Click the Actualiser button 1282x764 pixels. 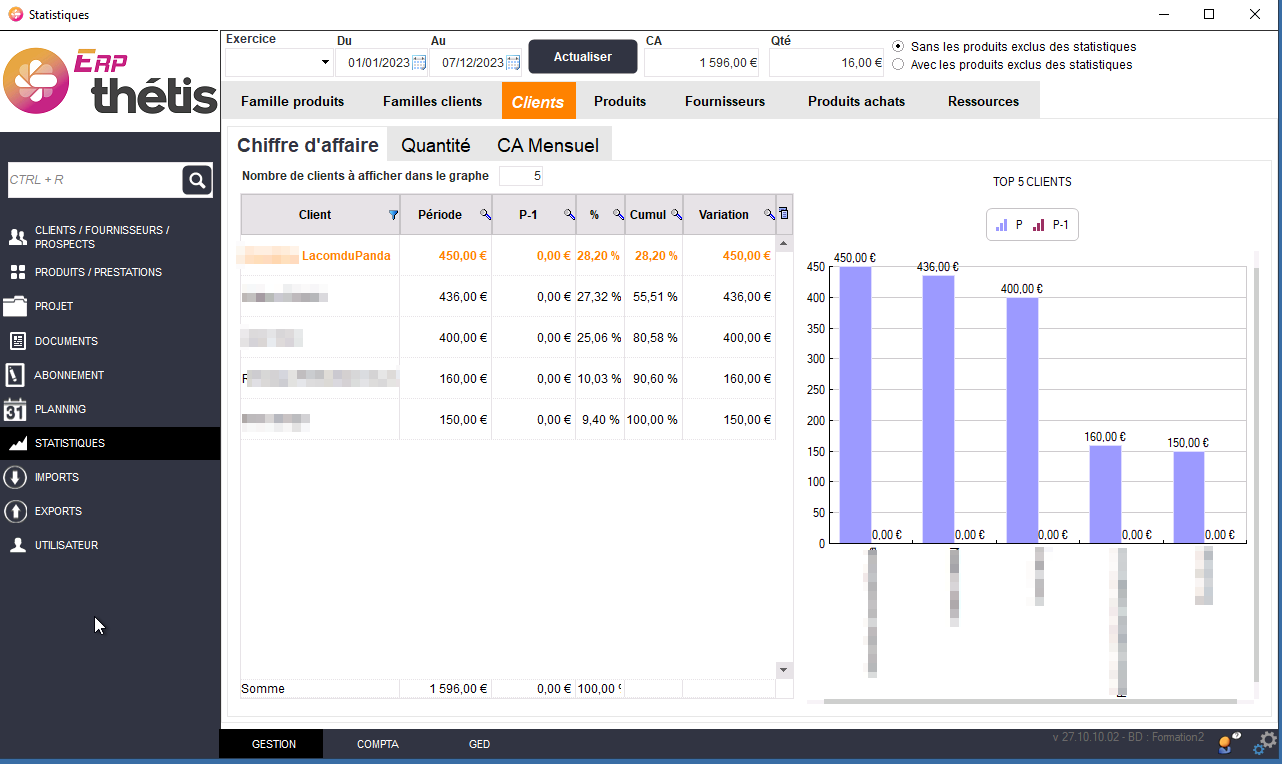pyautogui.click(x=582, y=57)
